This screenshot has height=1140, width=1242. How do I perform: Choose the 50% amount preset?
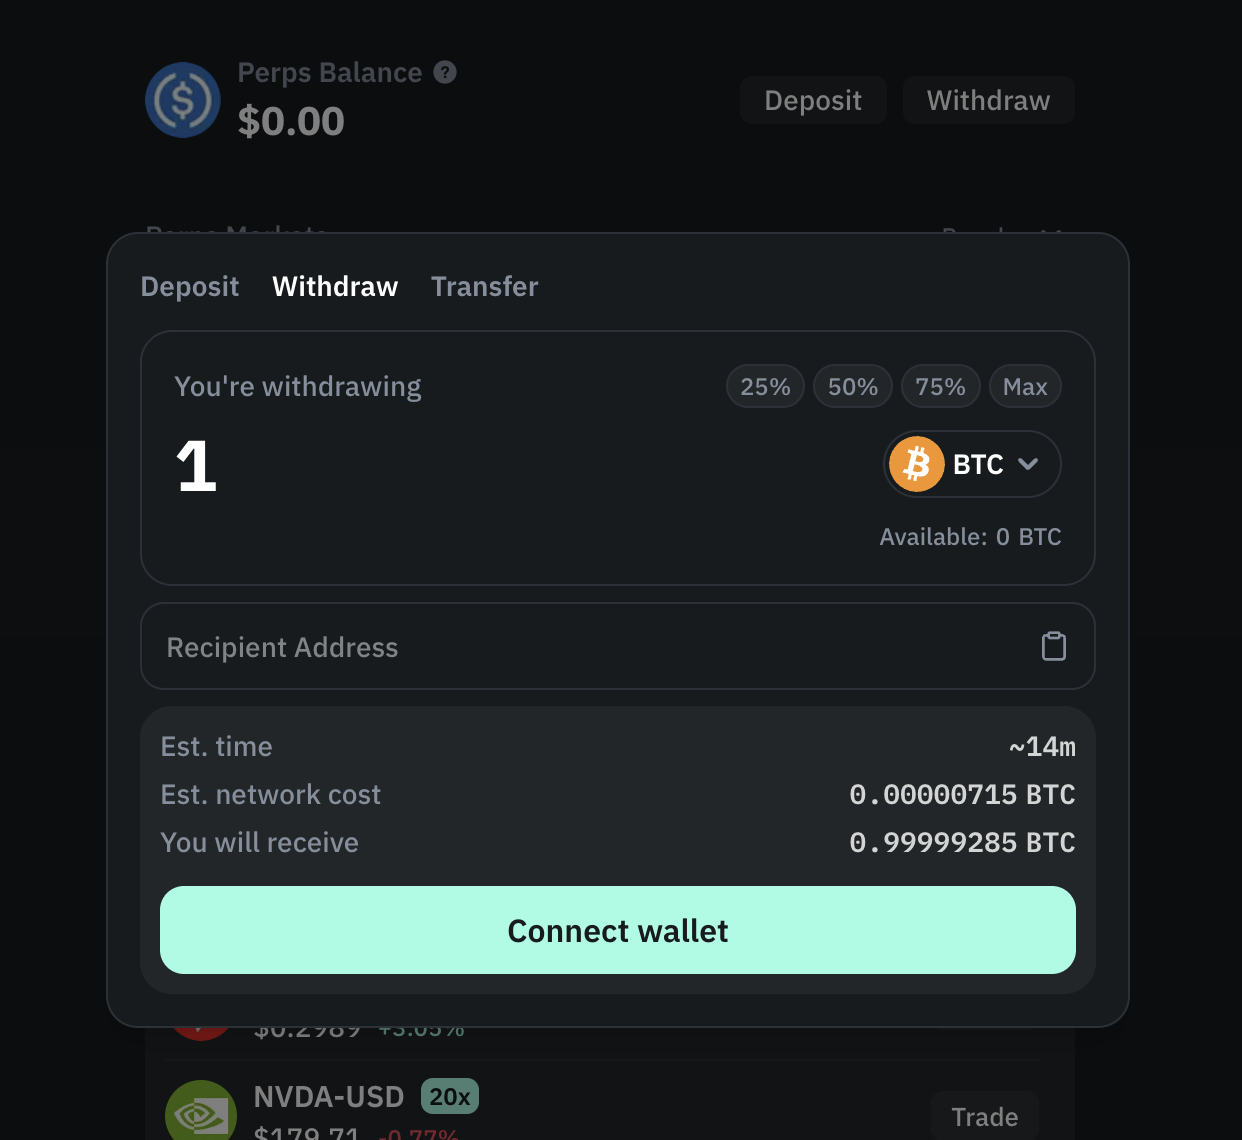(853, 387)
